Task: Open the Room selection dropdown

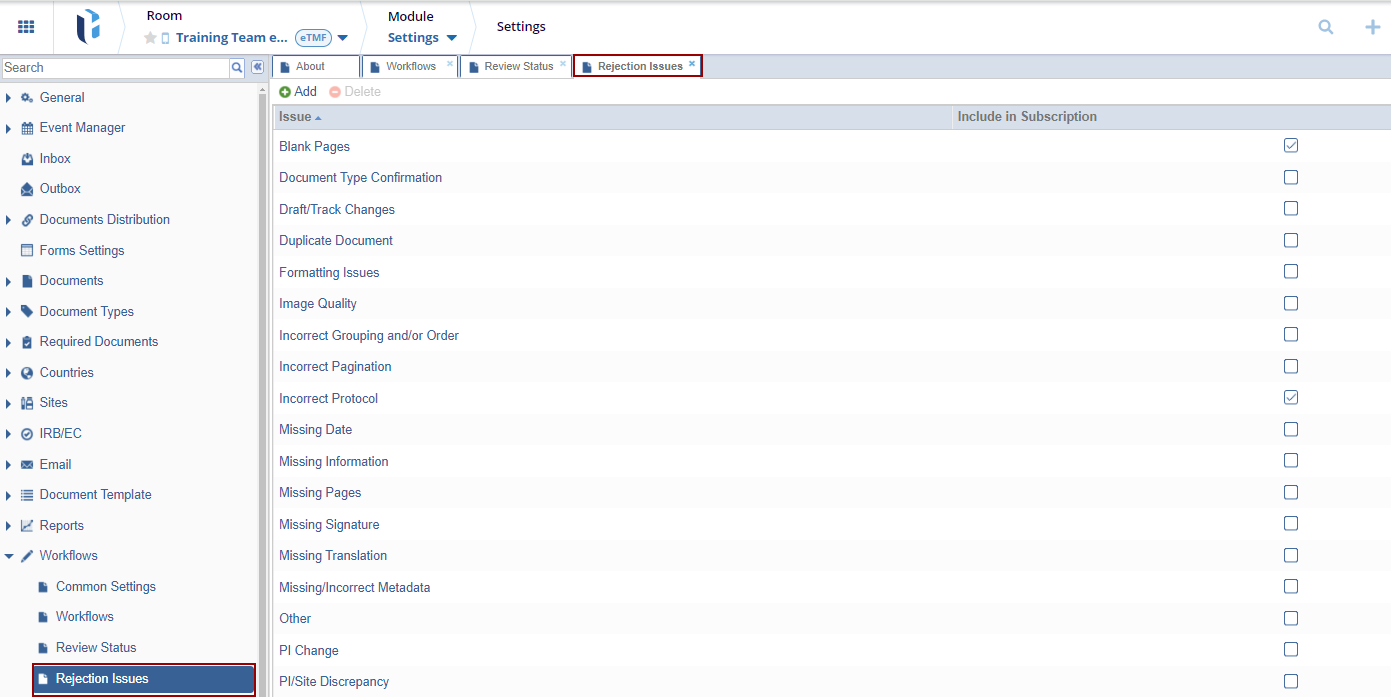Action: pos(342,38)
